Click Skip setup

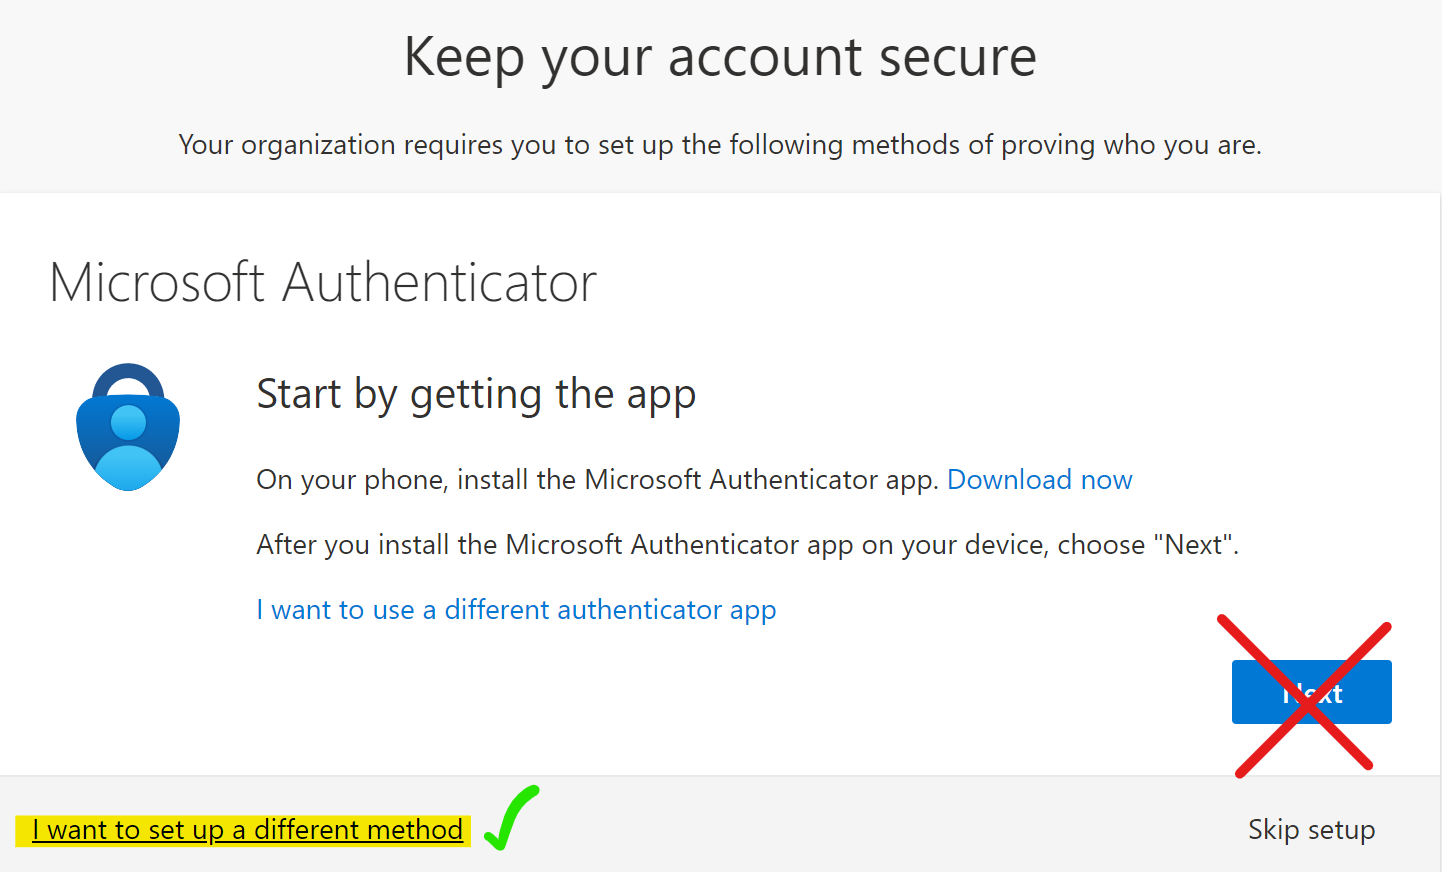[1311, 830]
